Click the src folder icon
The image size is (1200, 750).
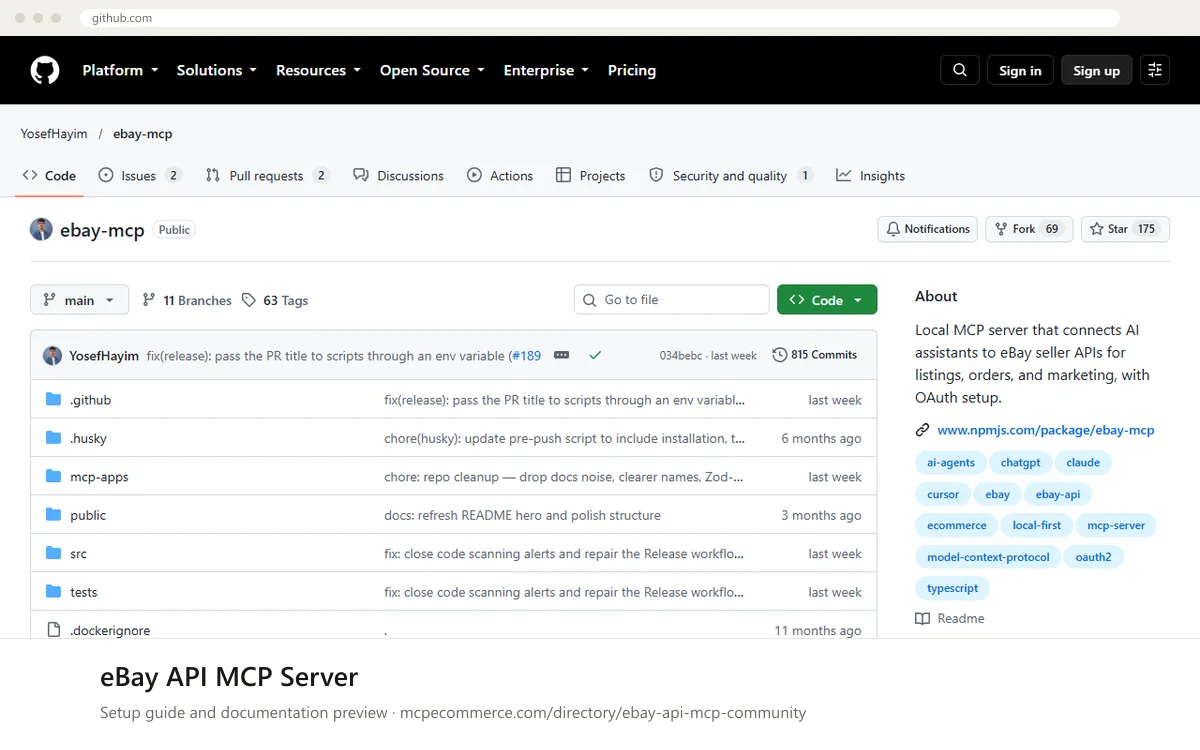tap(54, 553)
